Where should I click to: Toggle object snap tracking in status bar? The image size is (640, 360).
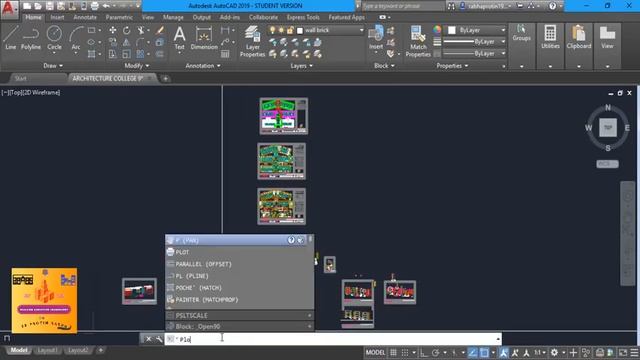point(473,352)
